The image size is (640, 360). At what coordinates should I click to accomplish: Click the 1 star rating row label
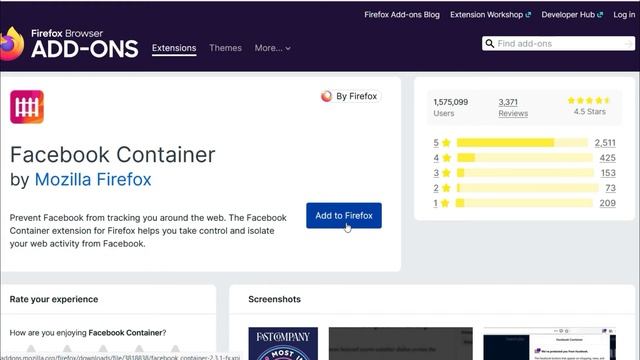point(441,203)
